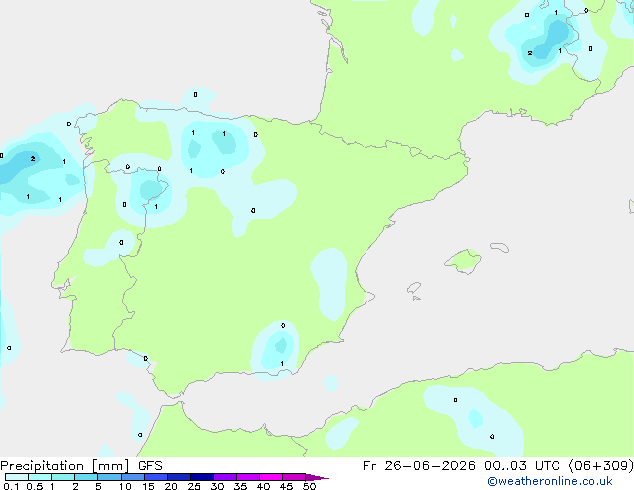Viewport: 634px width, 490px height.
Task: Click the 20–25 mm dark blue swatch
Action: [179, 477]
